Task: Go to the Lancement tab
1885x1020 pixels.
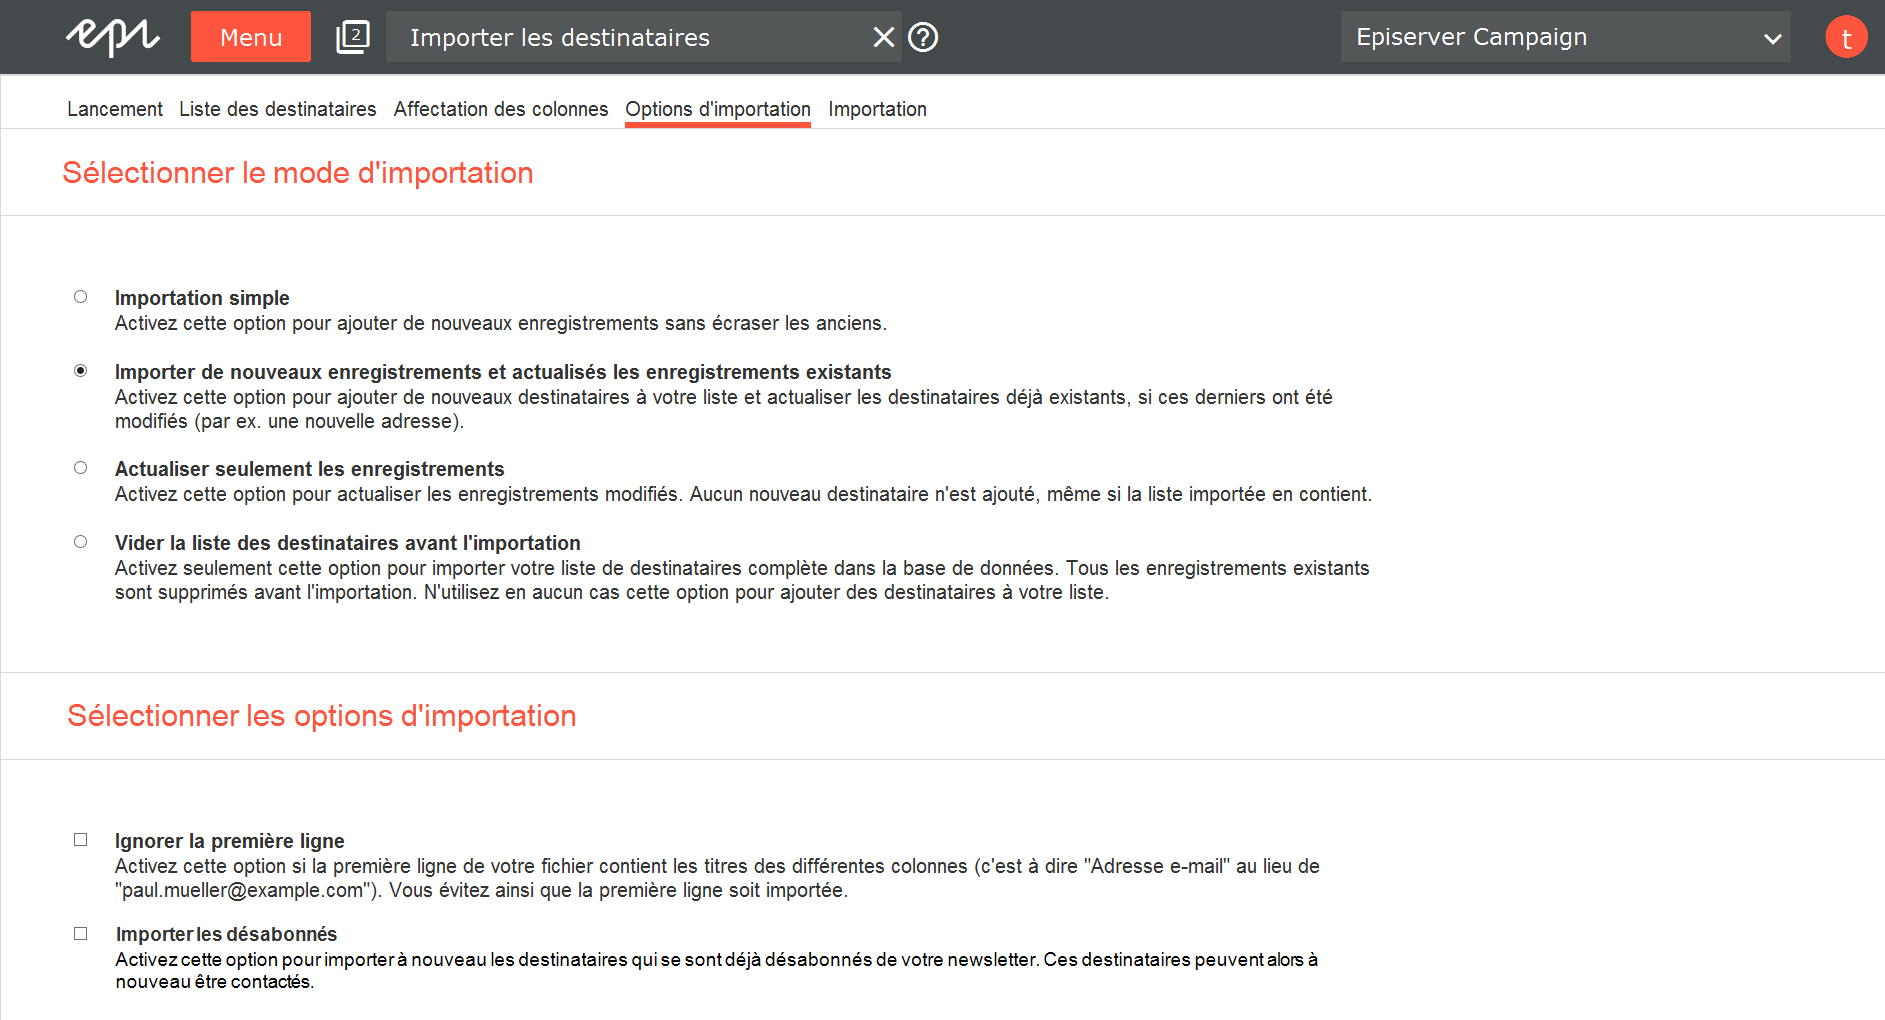Action: click(x=115, y=109)
